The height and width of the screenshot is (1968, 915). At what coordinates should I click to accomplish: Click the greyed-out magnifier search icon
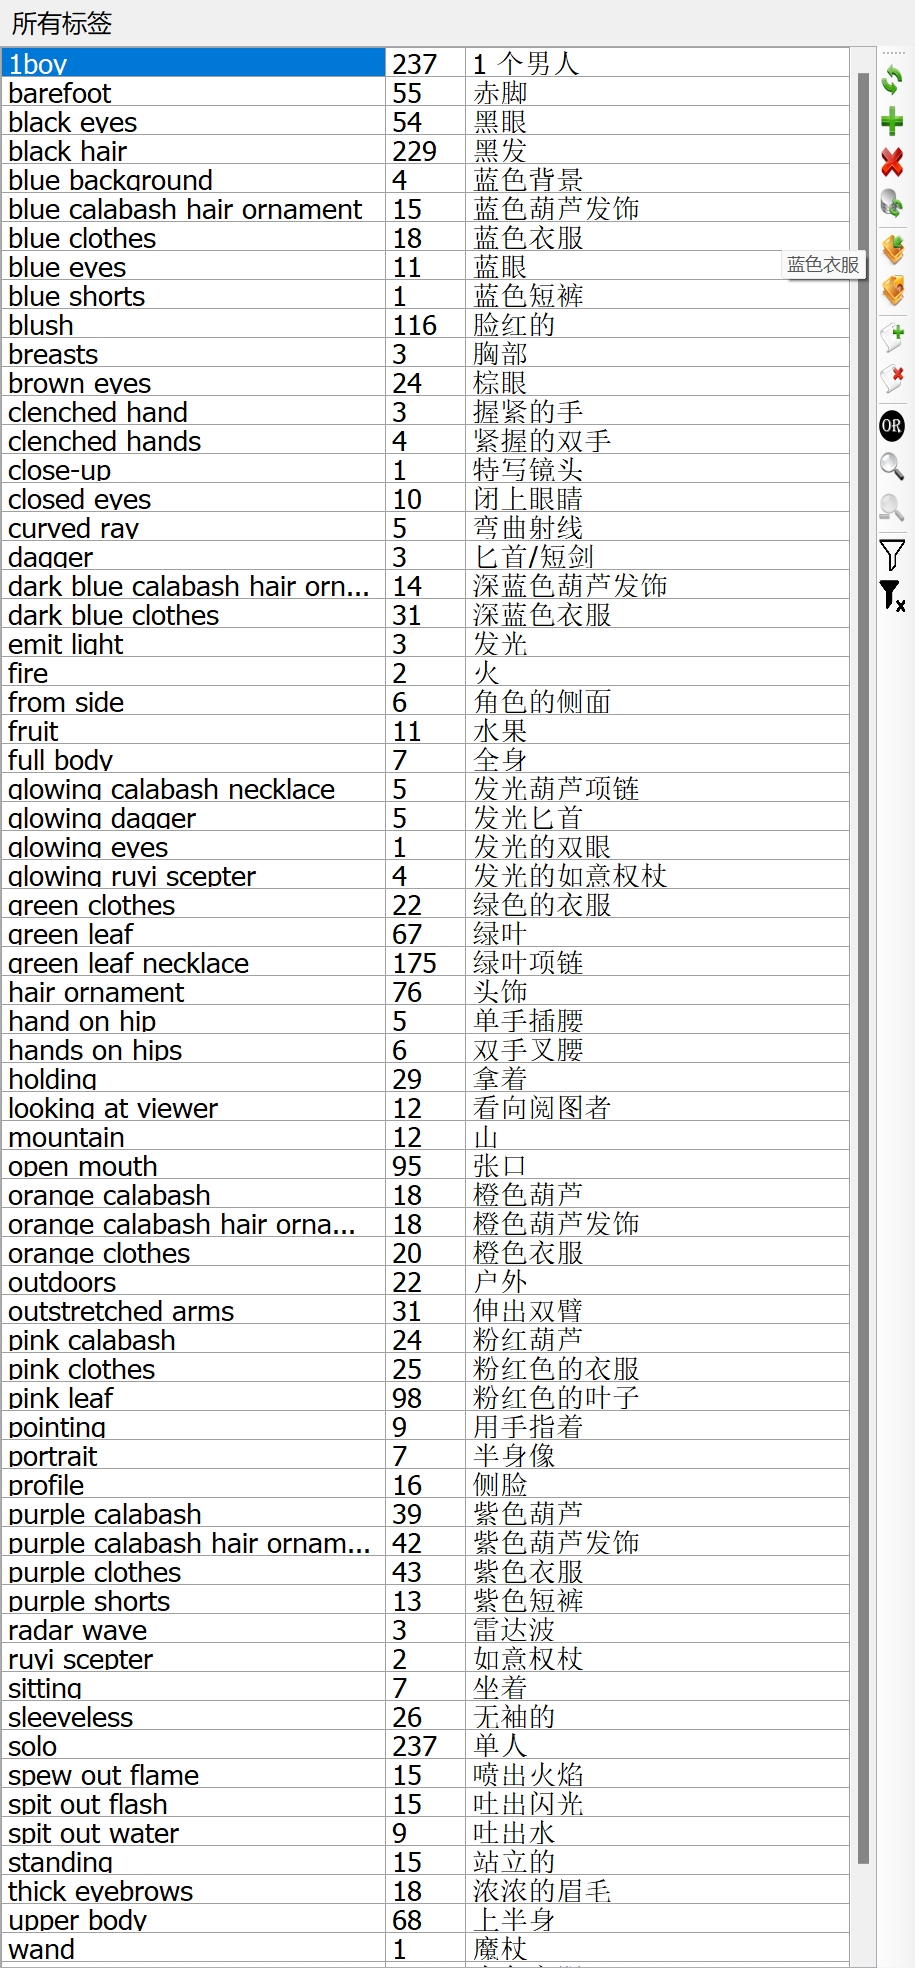pyautogui.click(x=892, y=507)
